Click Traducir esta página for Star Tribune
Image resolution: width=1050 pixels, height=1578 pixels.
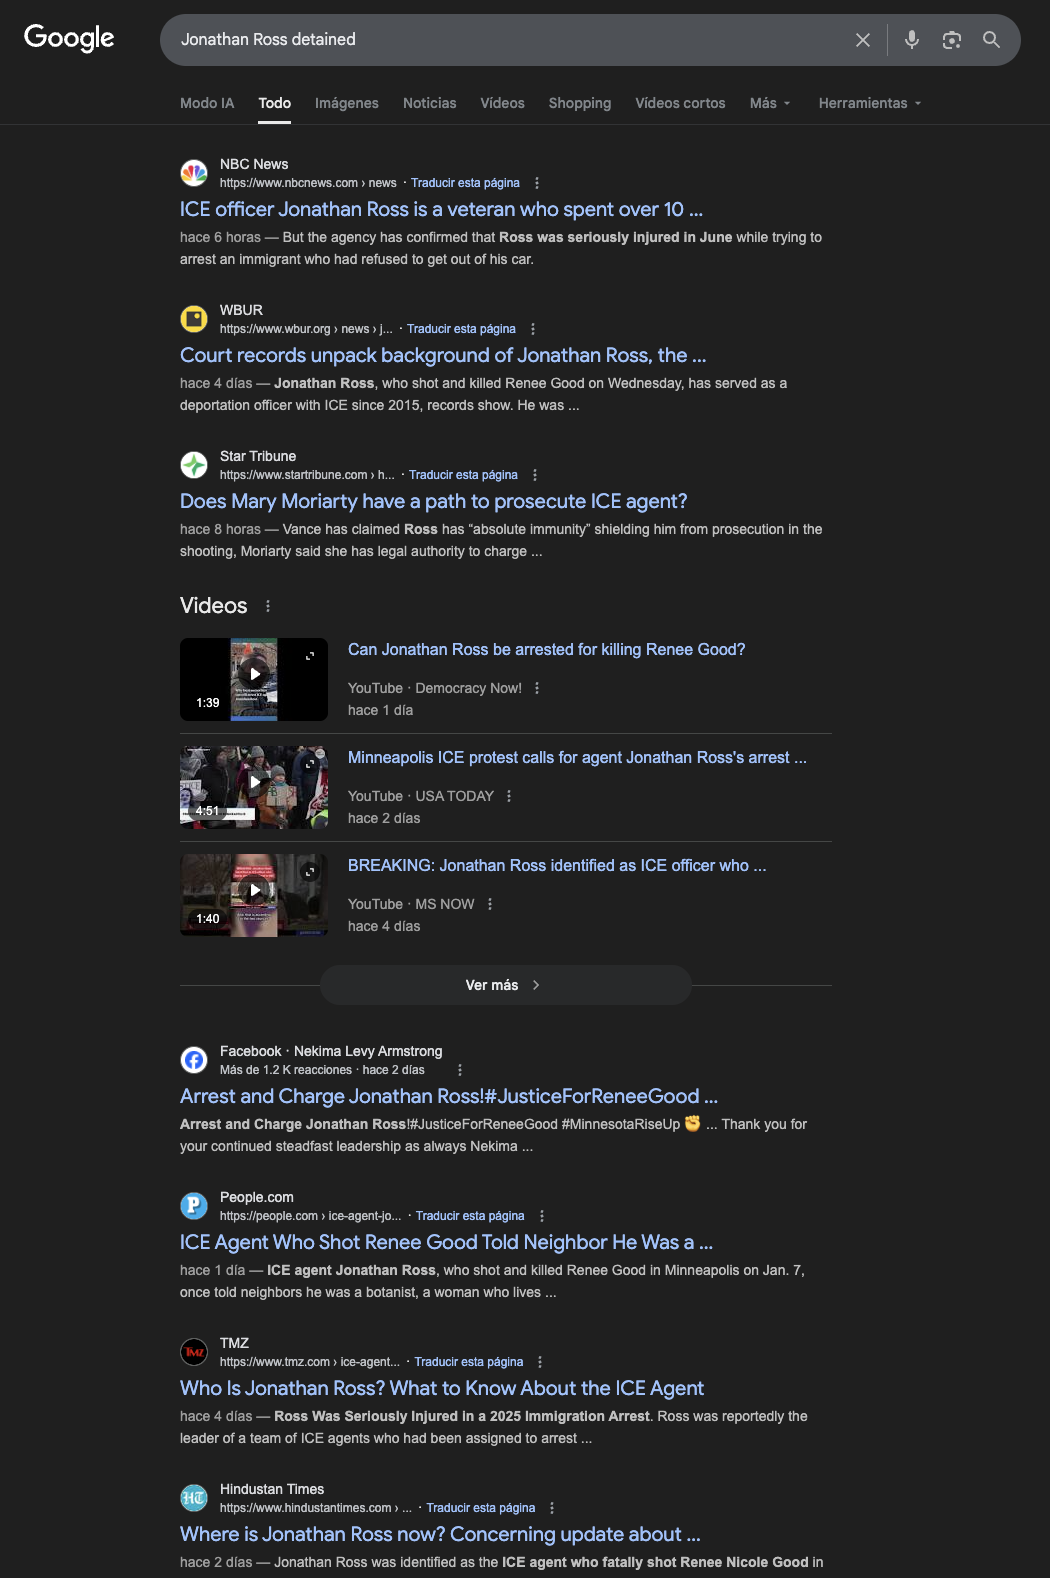coord(463,475)
